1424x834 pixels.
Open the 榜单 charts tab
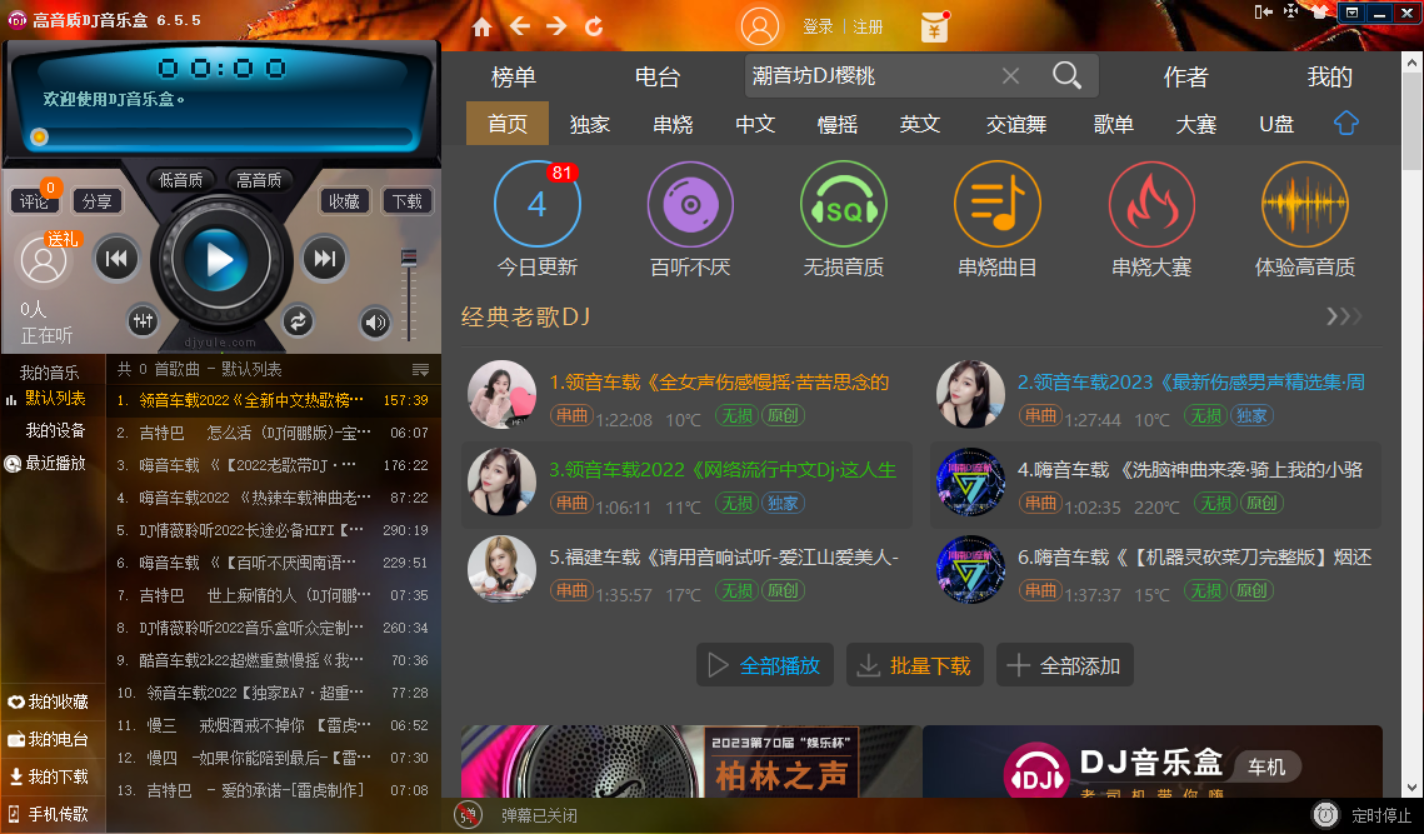click(x=514, y=77)
